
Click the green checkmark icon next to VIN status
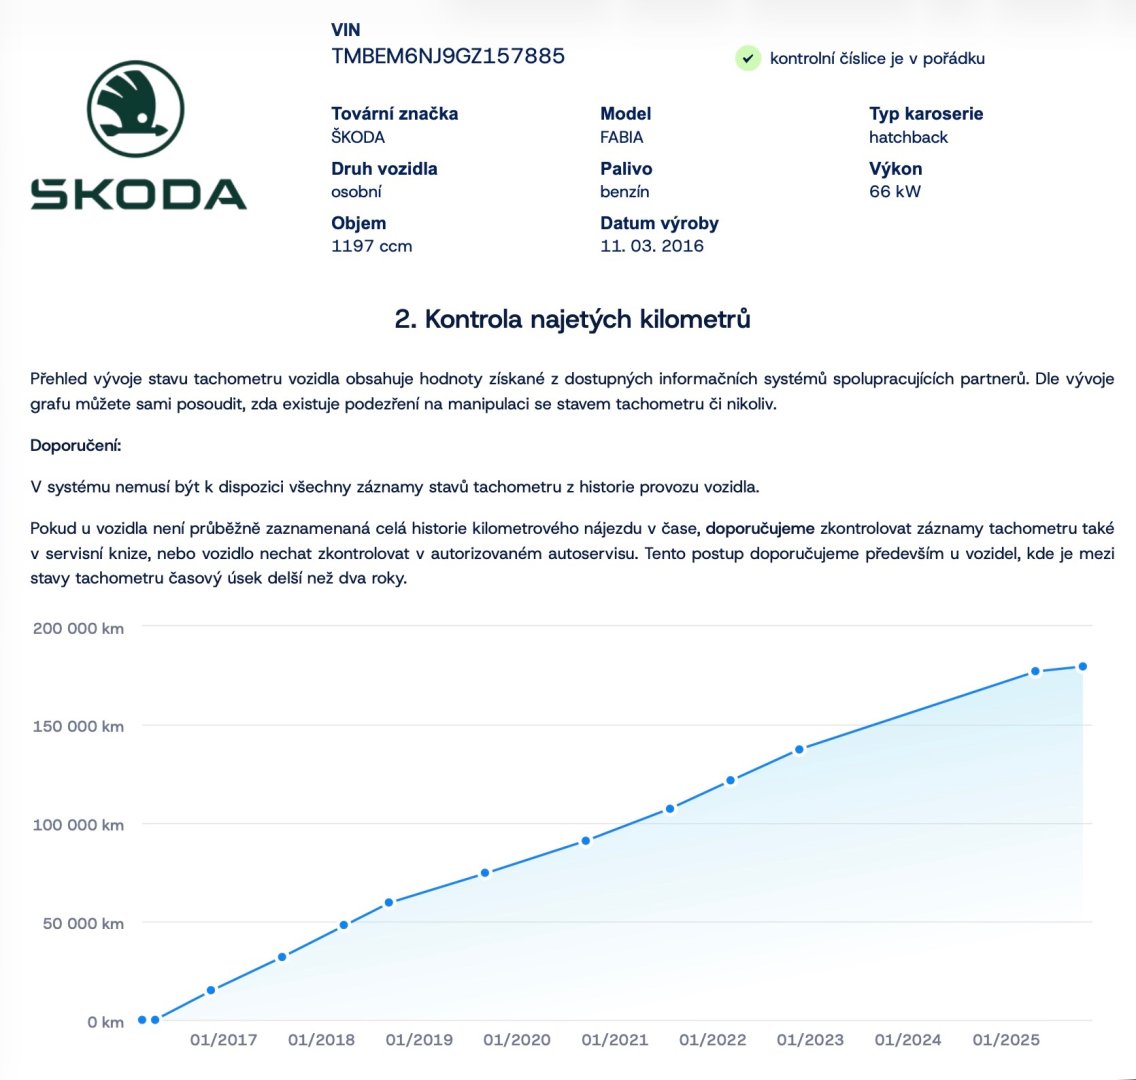[747, 58]
